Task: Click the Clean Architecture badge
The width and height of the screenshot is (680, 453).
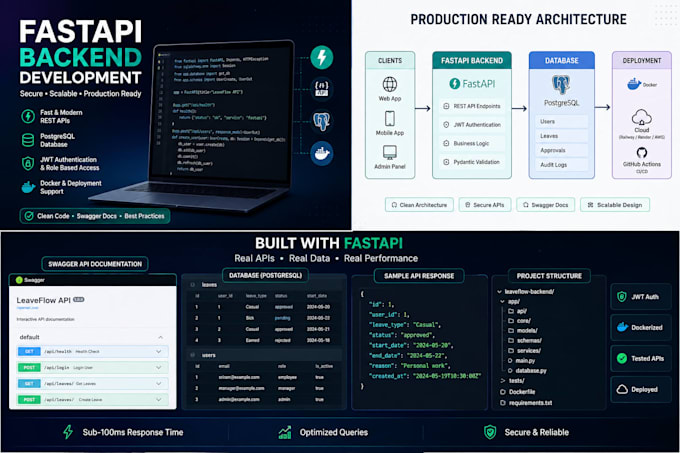Action: pyautogui.click(x=419, y=205)
